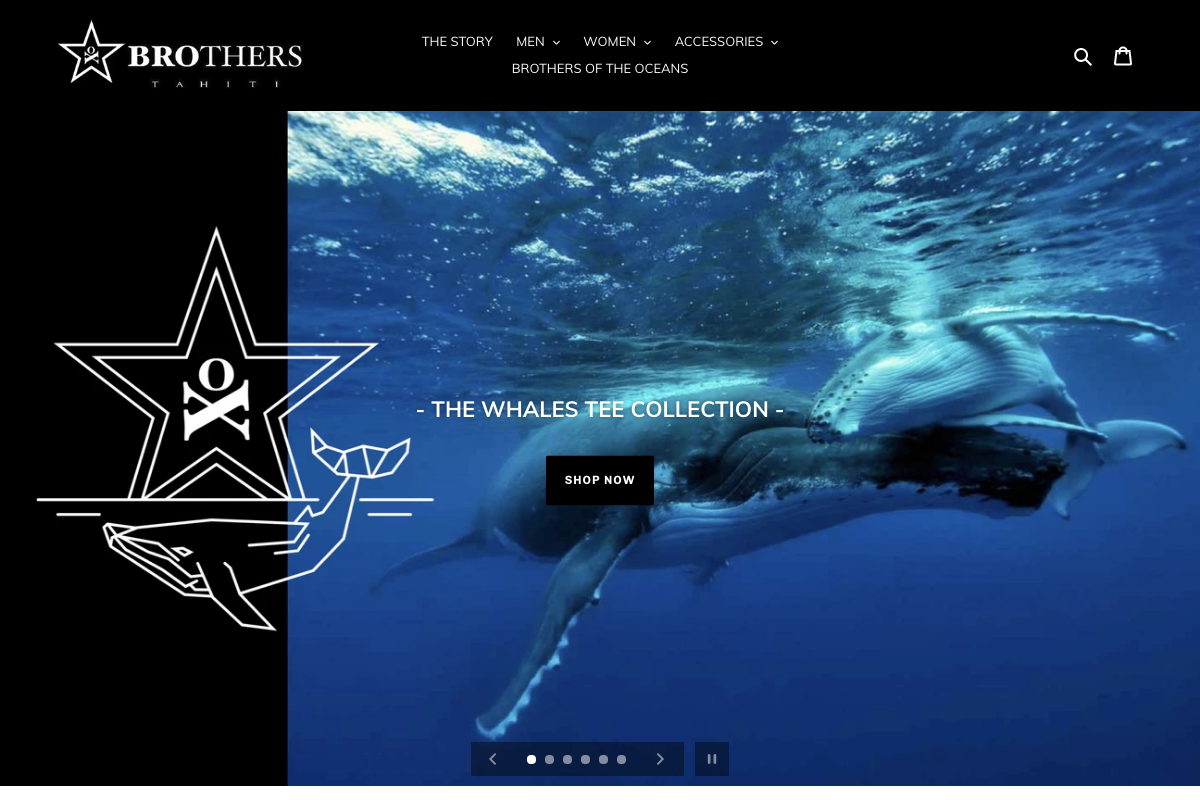Image resolution: width=1200 pixels, height=800 pixels.
Task: Jump to the sixth slide dot
Action: click(621, 759)
